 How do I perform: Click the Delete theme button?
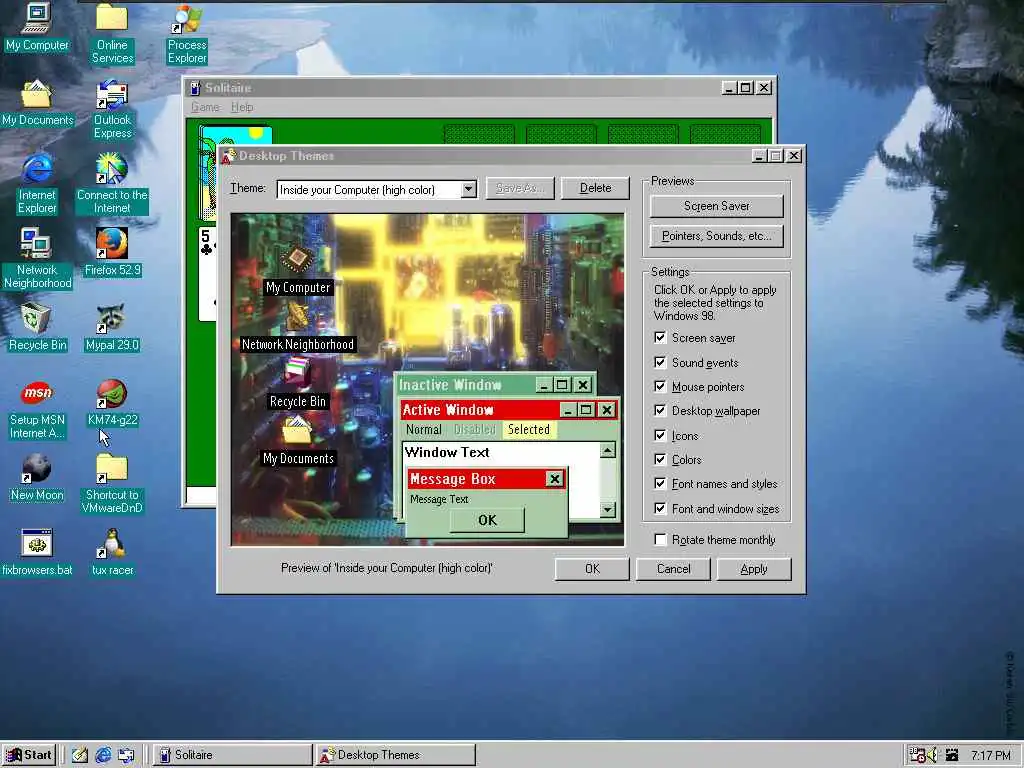(x=595, y=188)
